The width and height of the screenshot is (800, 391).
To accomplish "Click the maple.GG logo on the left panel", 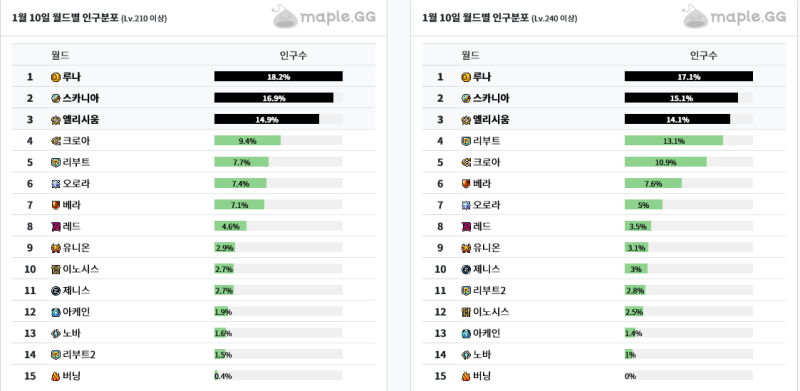I will (x=324, y=16).
